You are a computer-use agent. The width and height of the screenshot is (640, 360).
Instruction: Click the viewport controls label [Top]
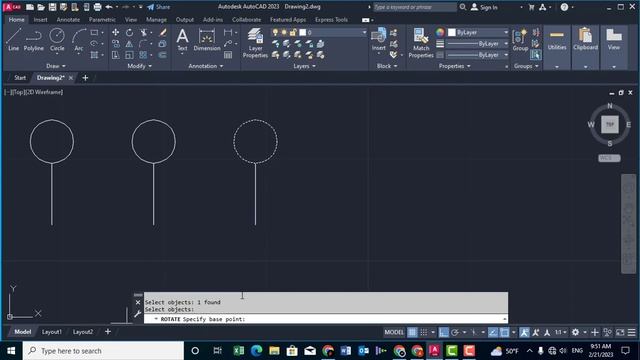18,92
